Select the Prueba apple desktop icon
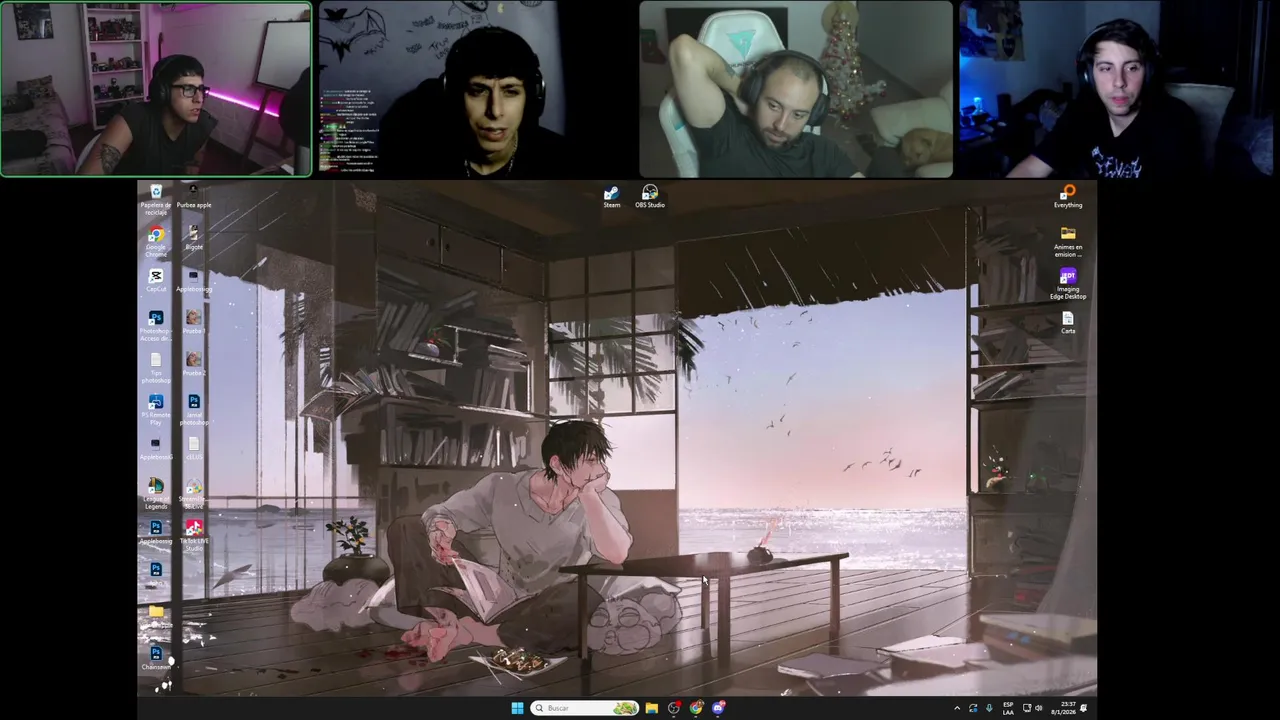1280x720 pixels. pos(193,196)
